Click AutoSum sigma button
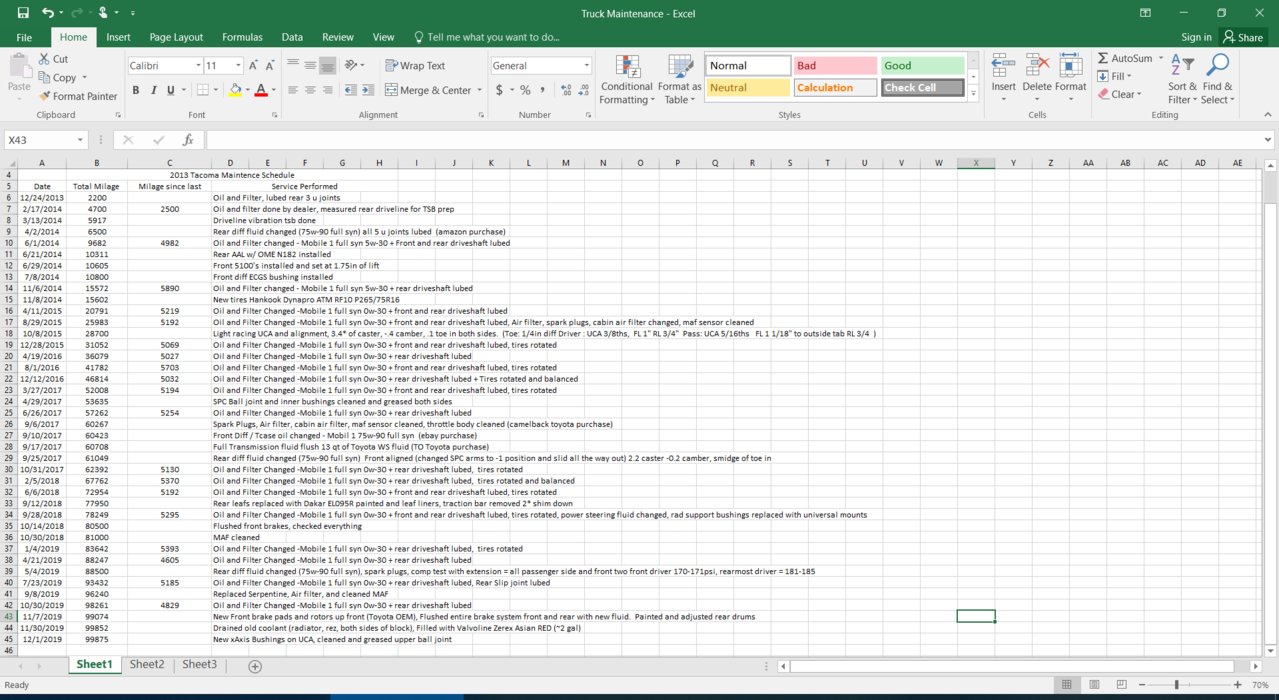Image resolution: width=1279 pixels, height=700 pixels. point(1125,59)
